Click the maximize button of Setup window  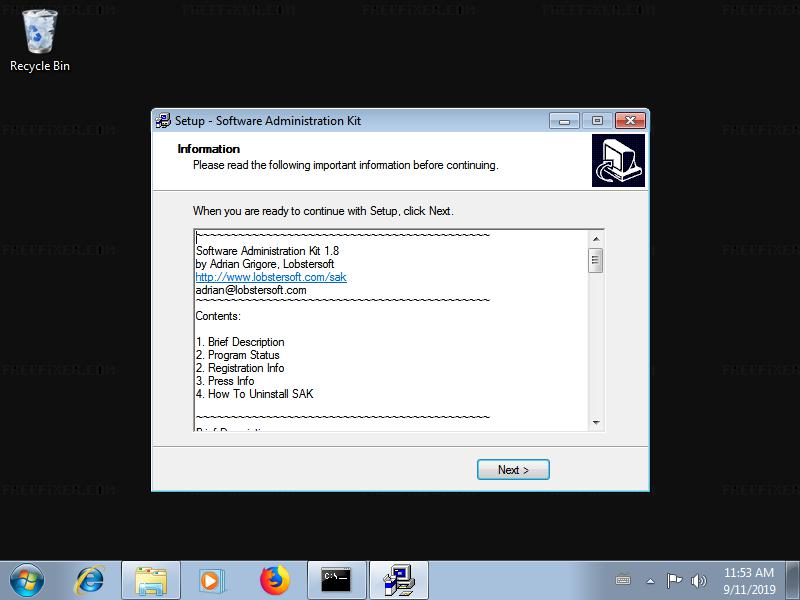597,121
